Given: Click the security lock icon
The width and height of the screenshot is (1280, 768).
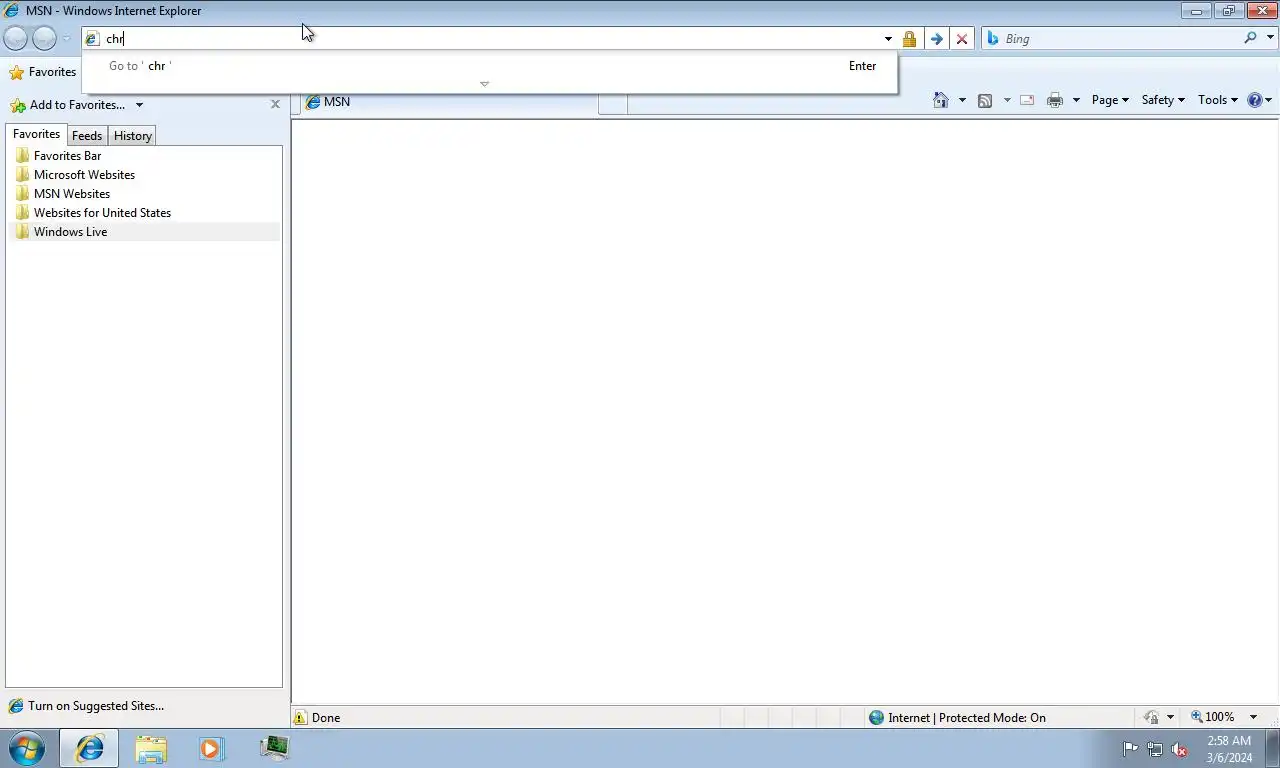Looking at the screenshot, I should pos(909,39).
